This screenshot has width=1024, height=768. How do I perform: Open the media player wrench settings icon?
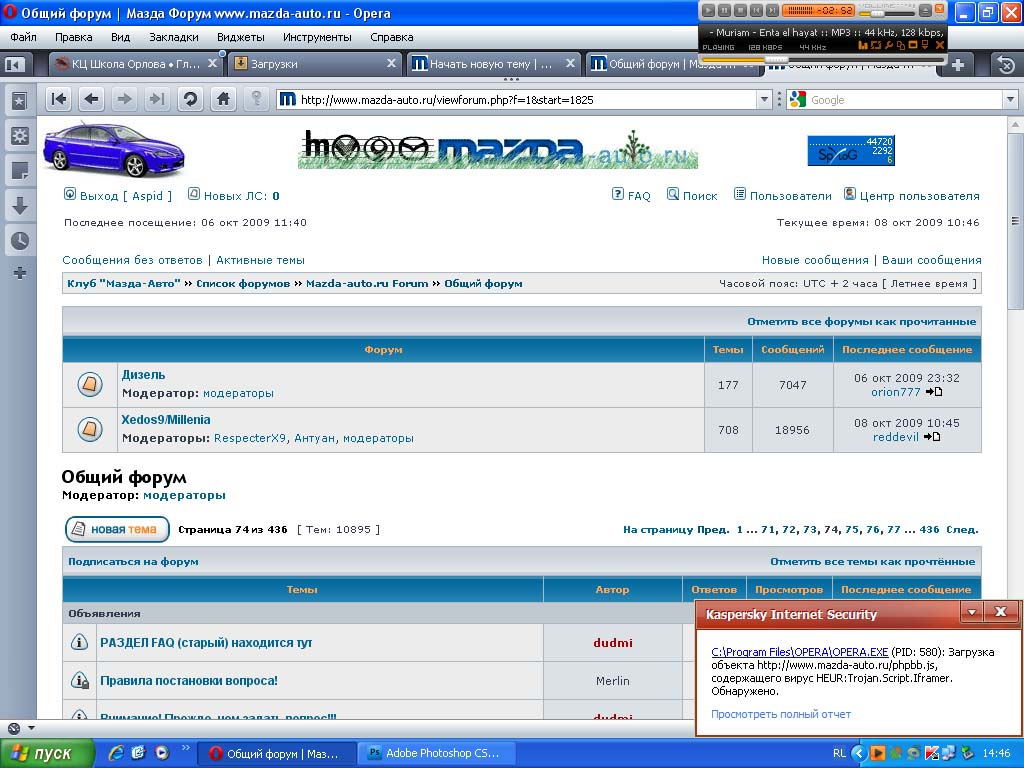pyautogui.click(x=888, y=45)
